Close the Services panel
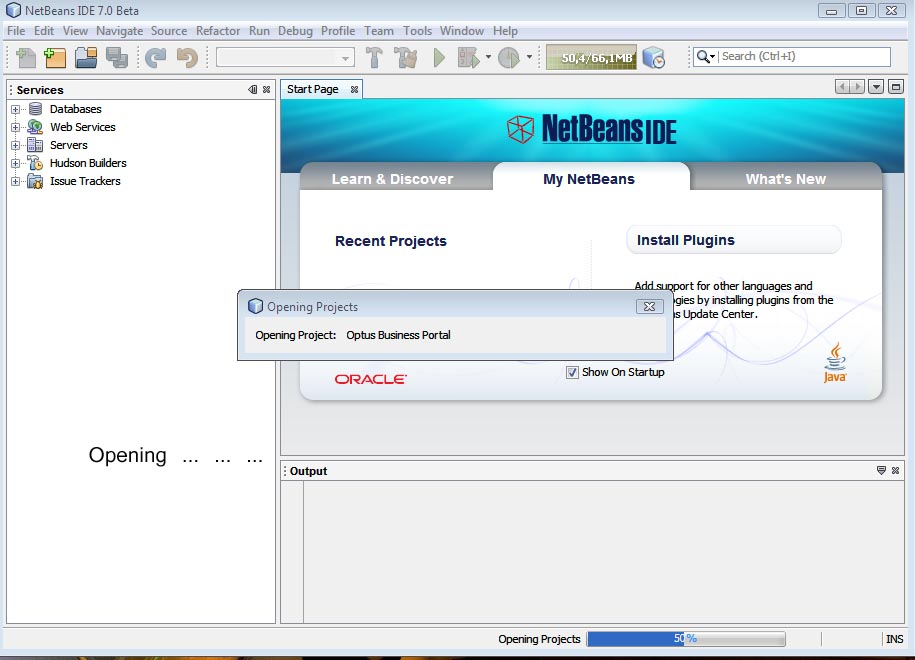The width and height of the screenshot is (915, 660). [x=267, y=89]
